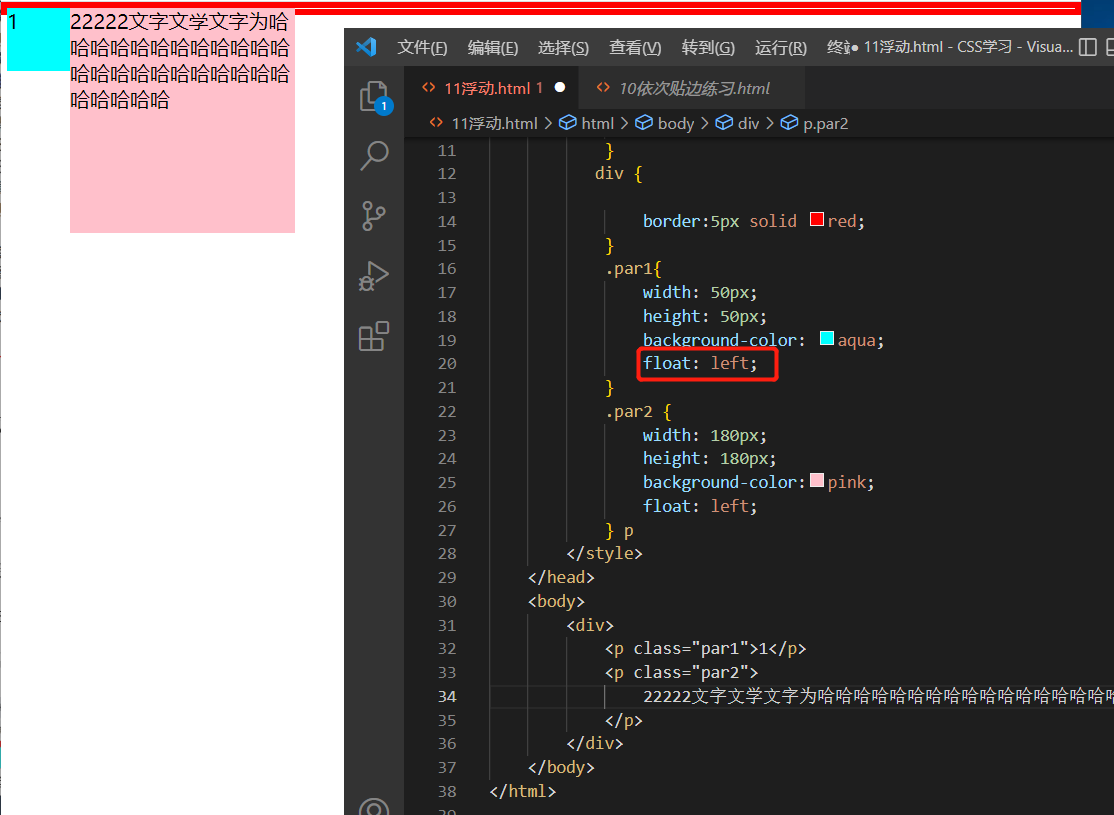Open the Search view in activity bar
Viewport: 1114px width, 815px height.
374,156
